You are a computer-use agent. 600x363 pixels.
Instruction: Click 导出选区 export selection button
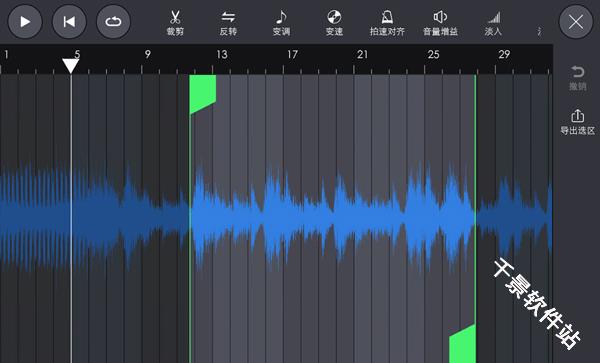click(x=577, y=122)
